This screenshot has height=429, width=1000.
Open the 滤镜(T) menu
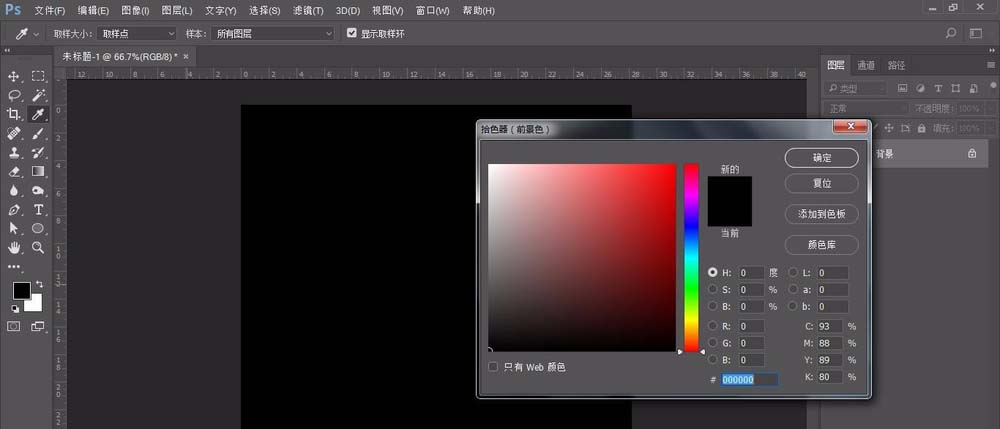pos(307,10)
